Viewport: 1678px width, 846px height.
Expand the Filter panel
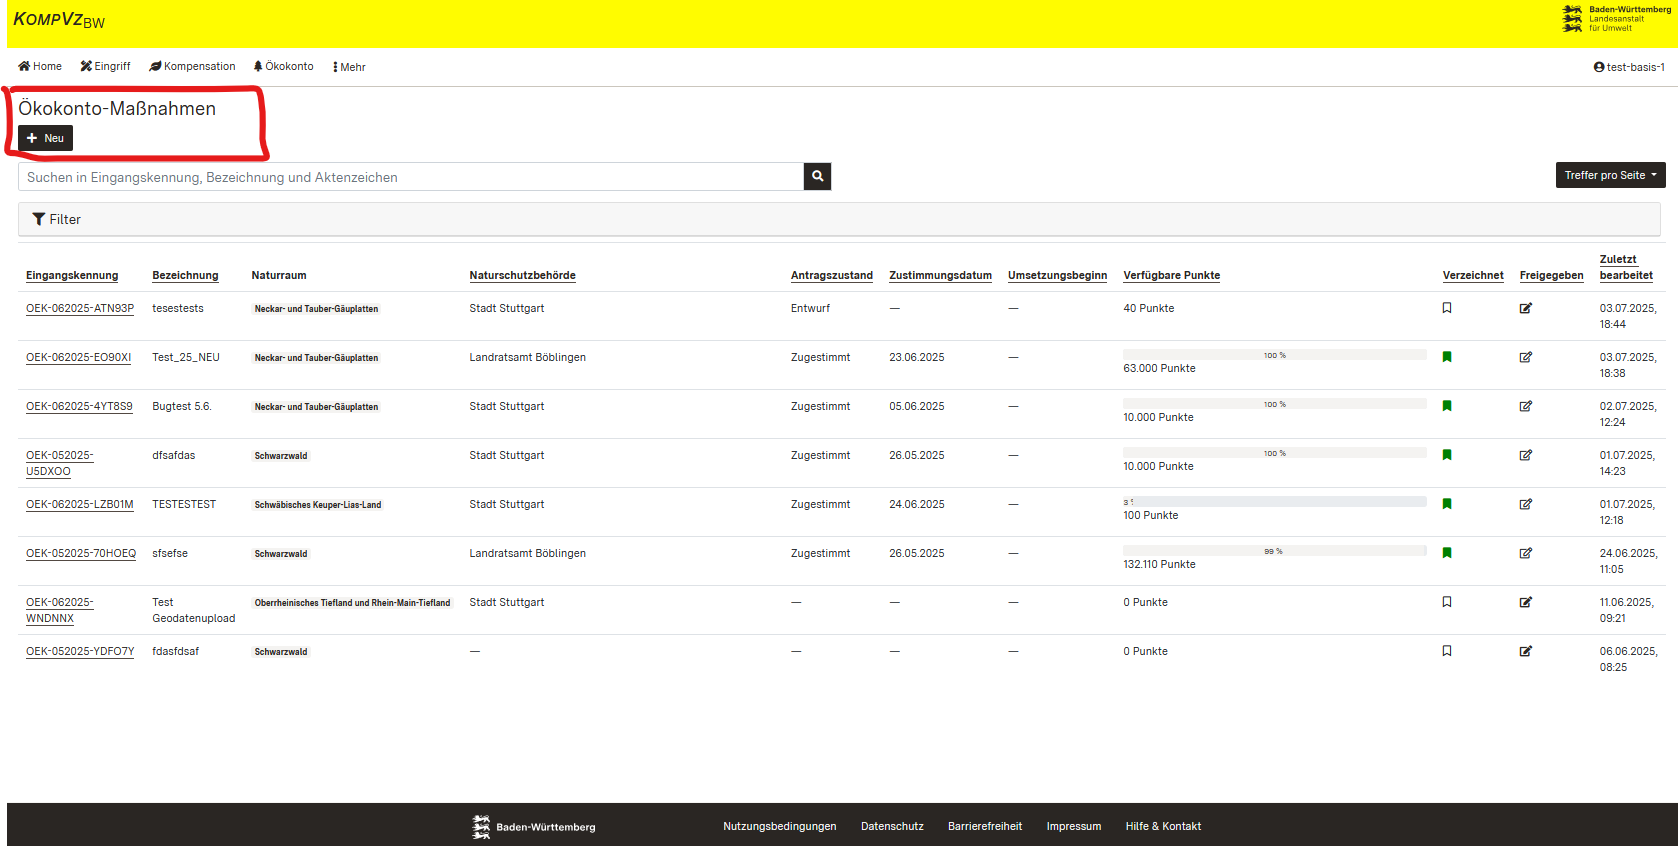pyautogui.click(x=57, y=219)
